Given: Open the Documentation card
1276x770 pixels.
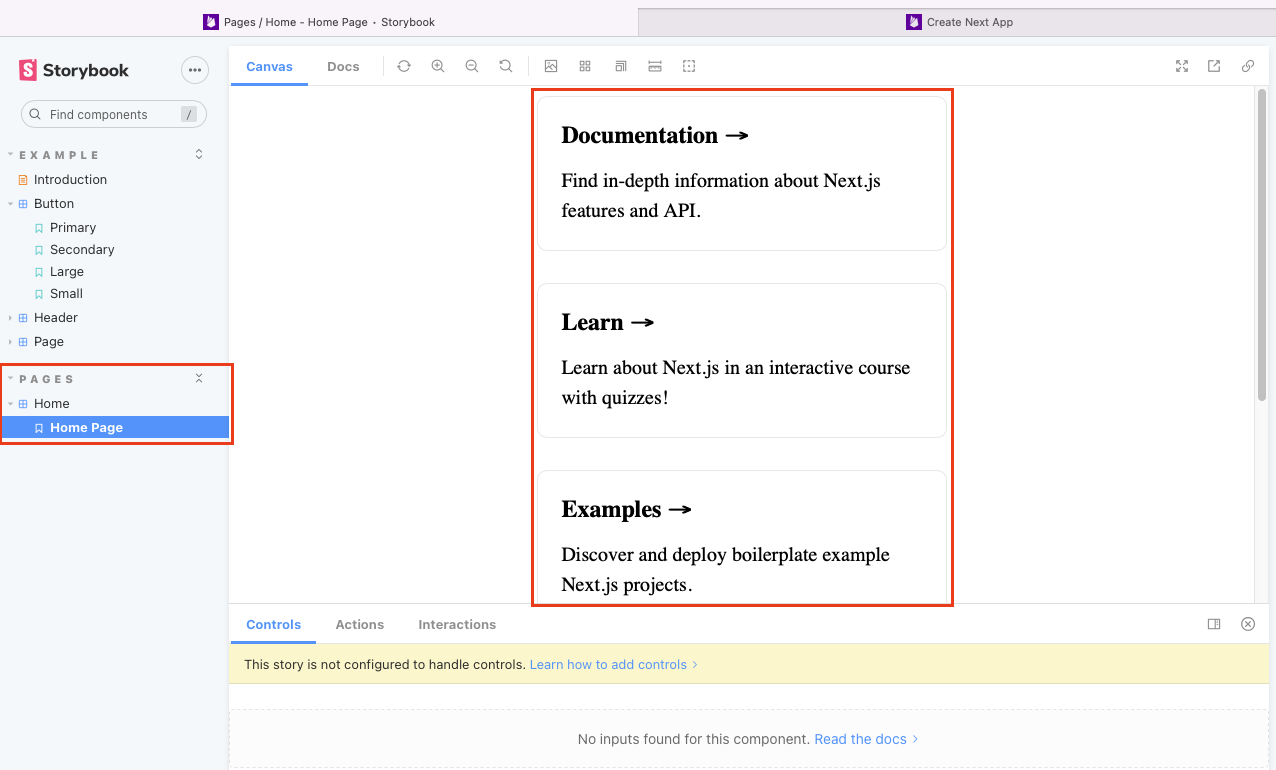Looking at the screenshot, I should pyautogui.click(x=742, y=173).
